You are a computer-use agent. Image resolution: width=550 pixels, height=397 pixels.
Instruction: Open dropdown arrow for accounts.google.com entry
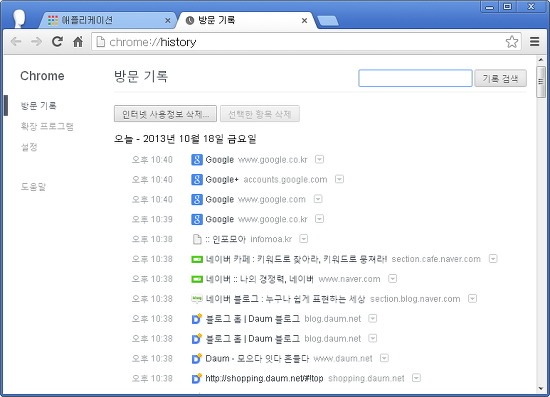[x=339, y=180]
